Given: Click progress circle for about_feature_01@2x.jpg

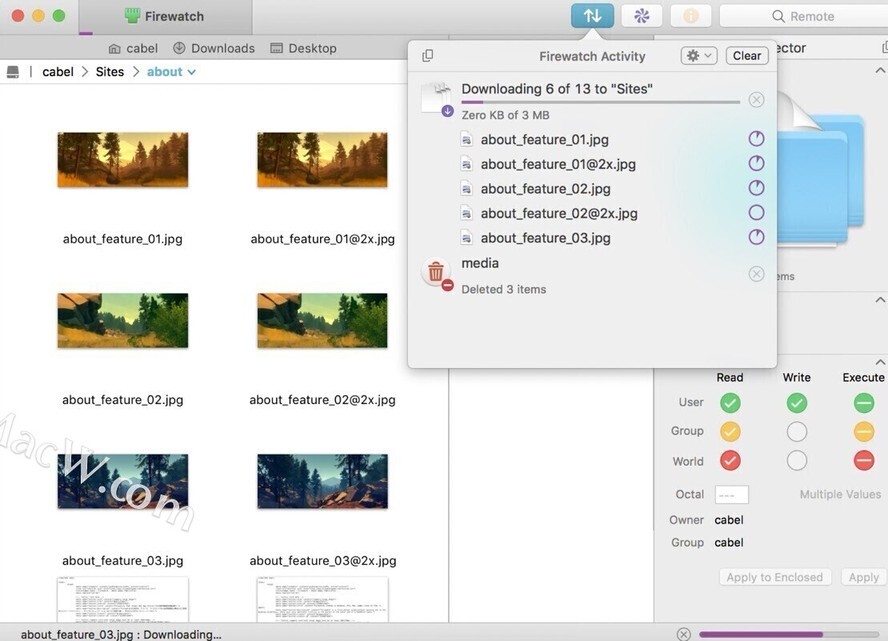Looking at the screenshot, I should click(756, 163).
